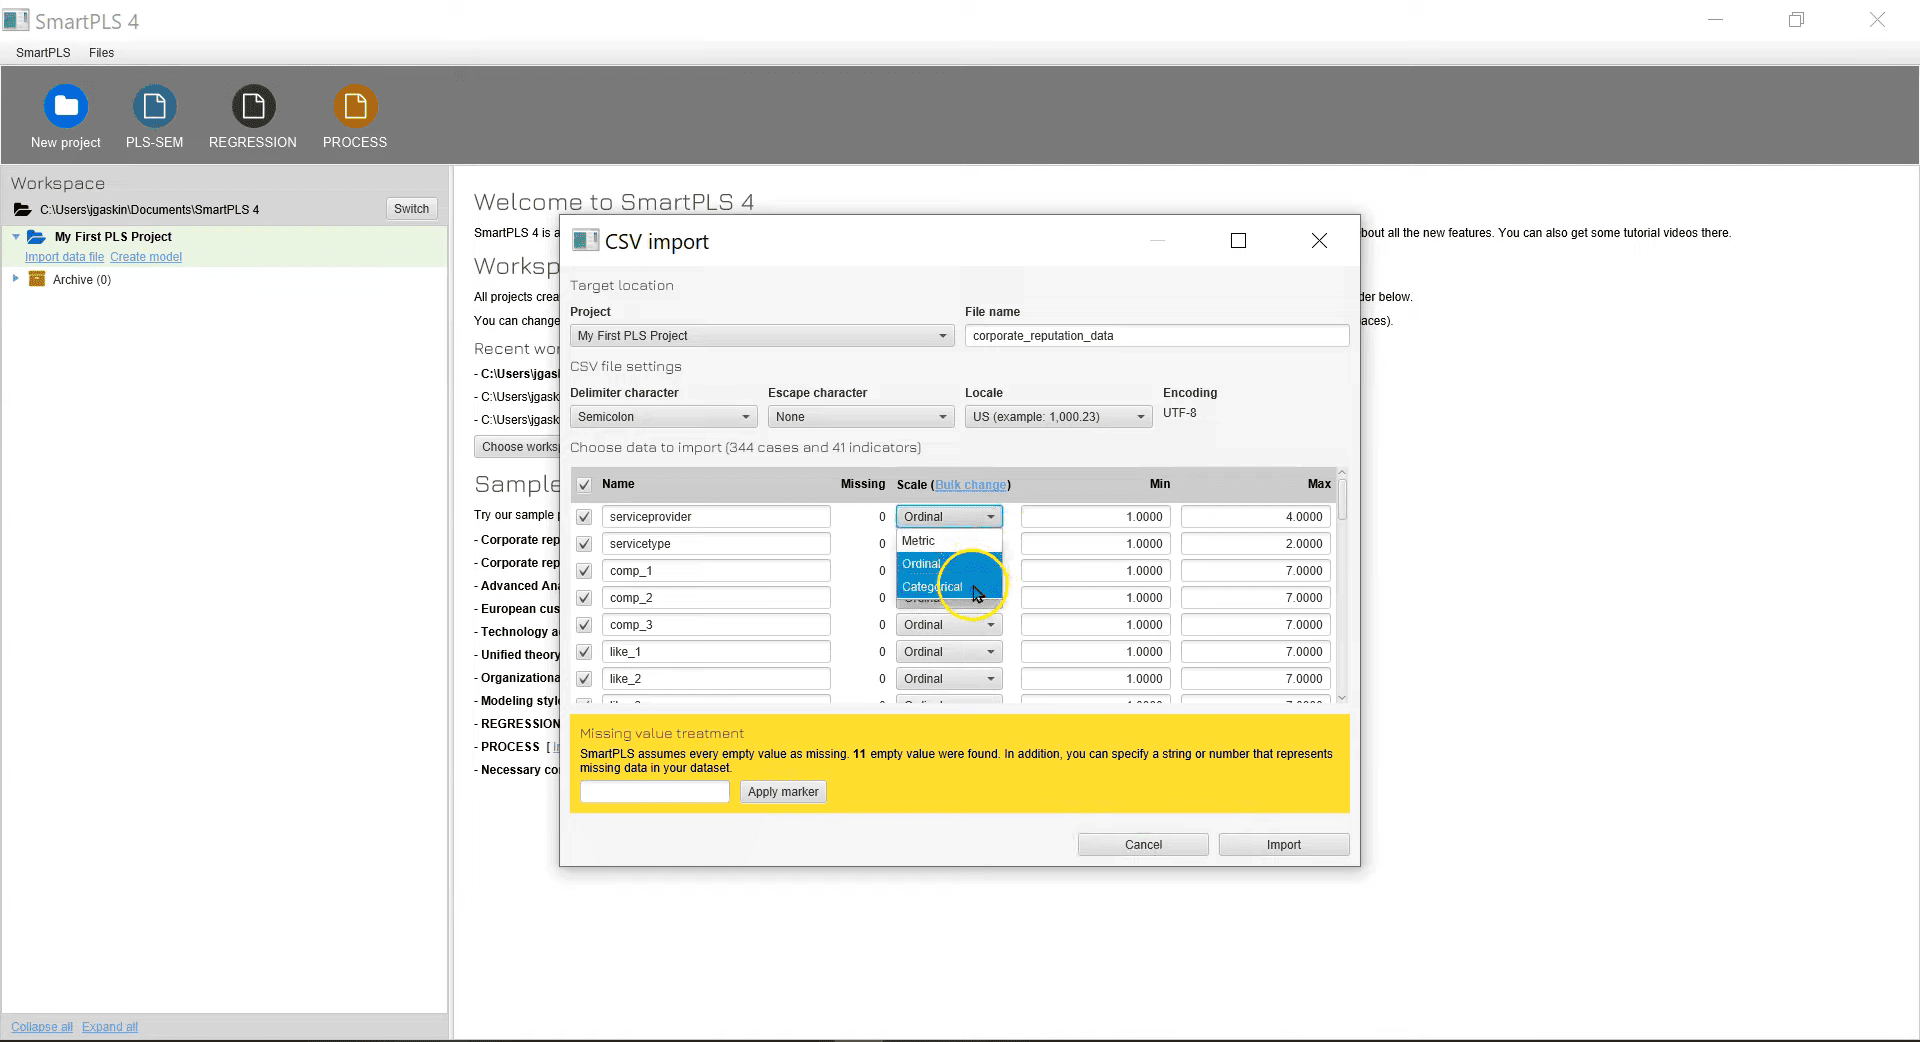Open the PLS-SEM toolbar icon
This screenshot has height=1042, width=1920.
(154, 107)
